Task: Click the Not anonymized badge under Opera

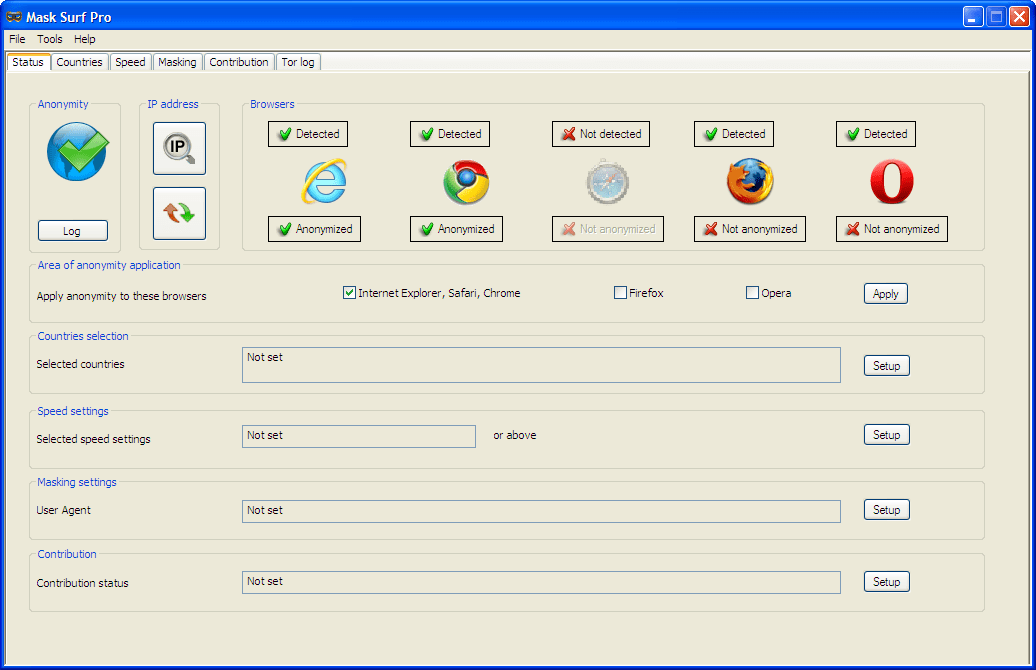Action: pyautogui.click(x=891, y=229)
